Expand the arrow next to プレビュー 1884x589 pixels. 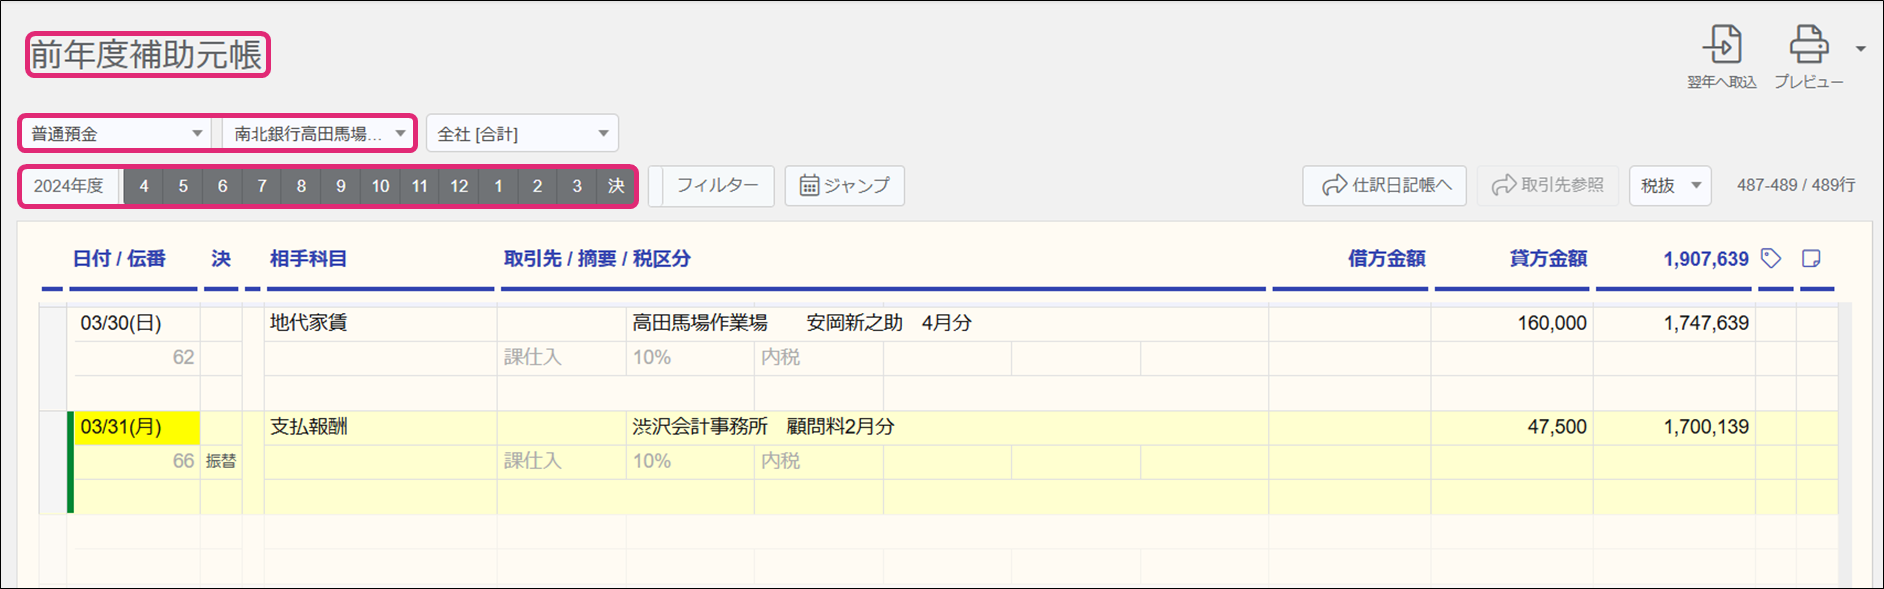pos(1860,49)
